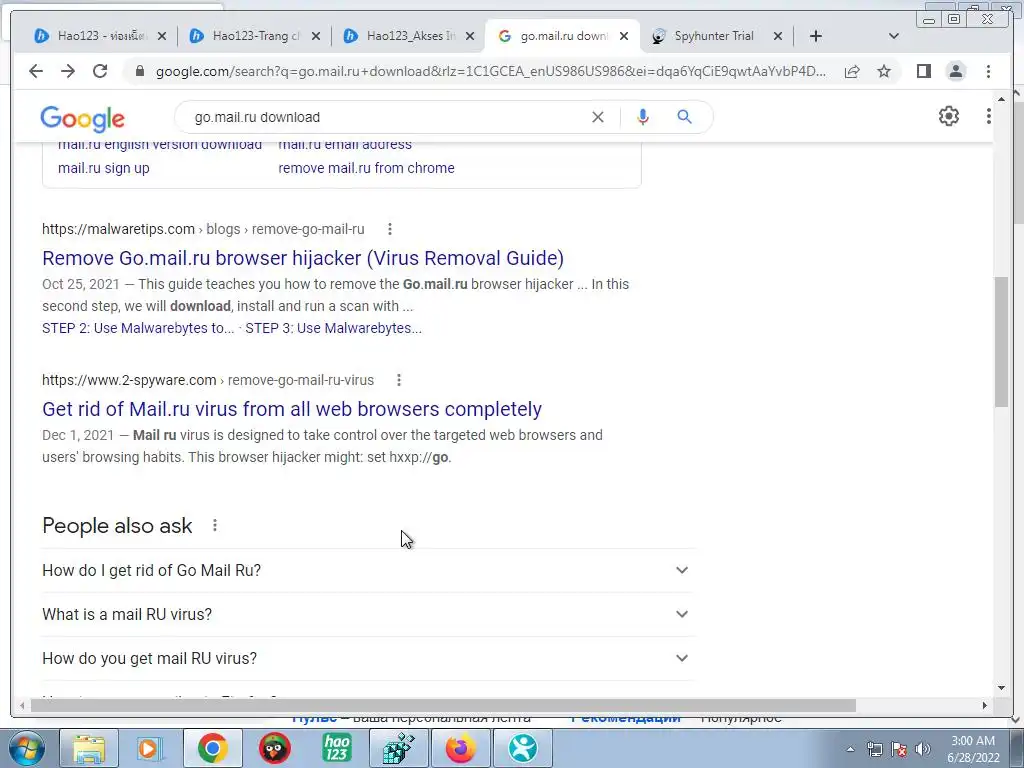The height and width of the screenshot is (768, 1024).
Task: Open Chrome profile avatar menu
Action: pos(955,71)
